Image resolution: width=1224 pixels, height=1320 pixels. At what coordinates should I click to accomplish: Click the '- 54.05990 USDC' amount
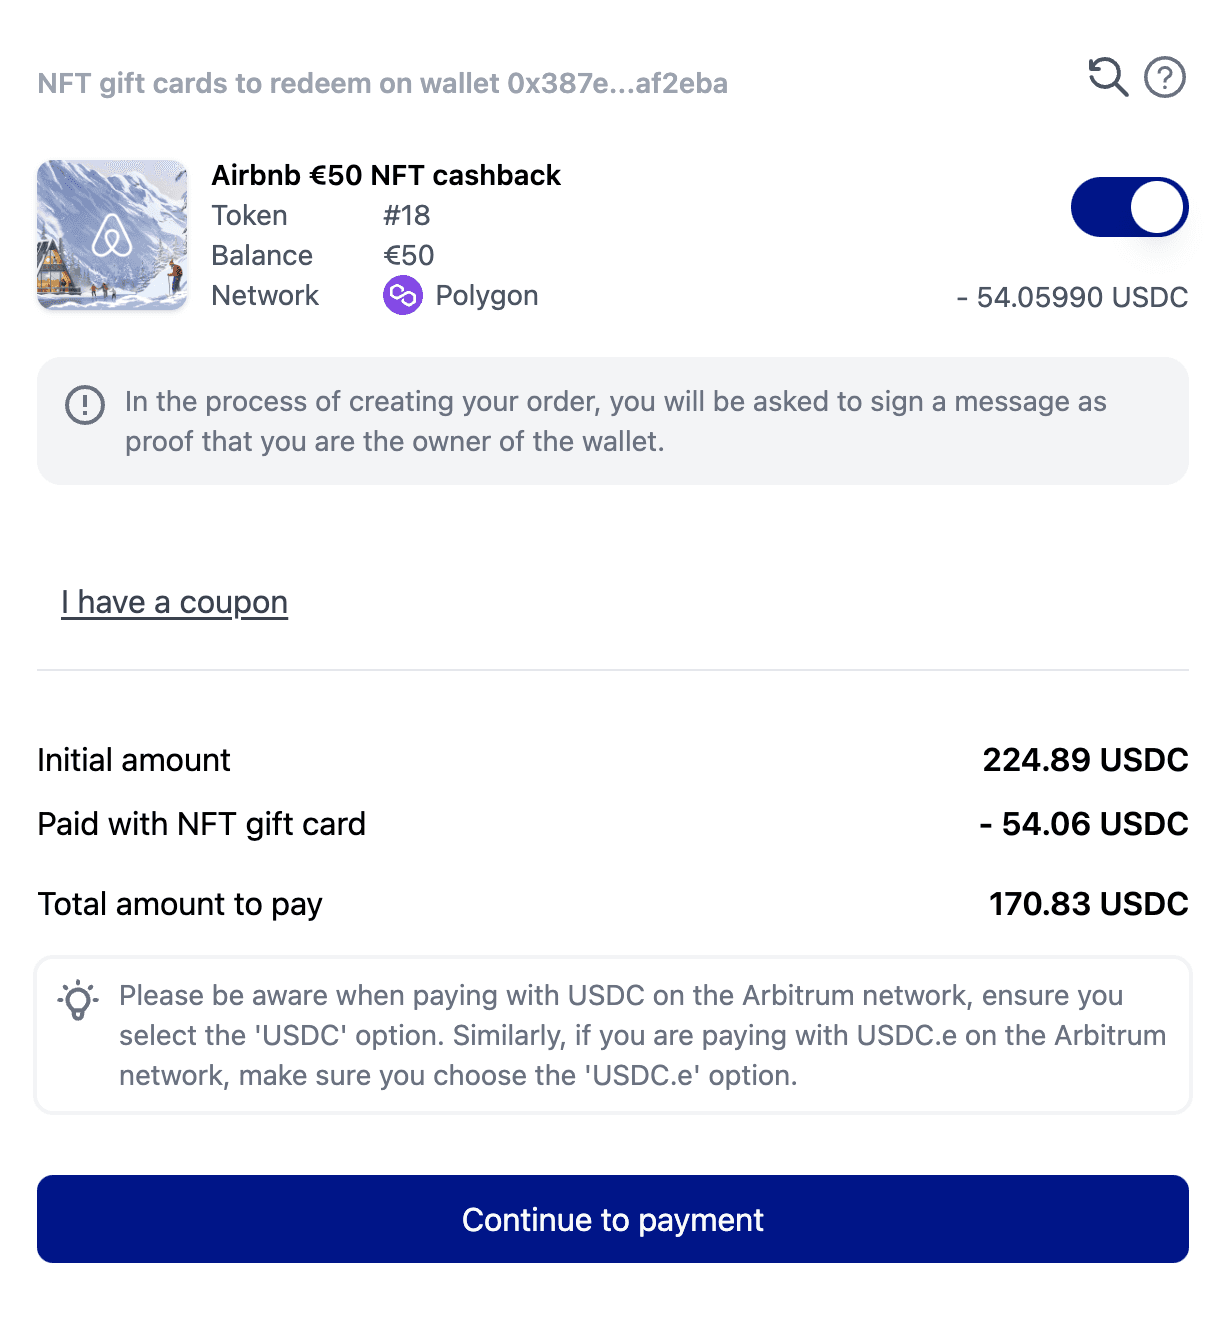(1072, 297)
